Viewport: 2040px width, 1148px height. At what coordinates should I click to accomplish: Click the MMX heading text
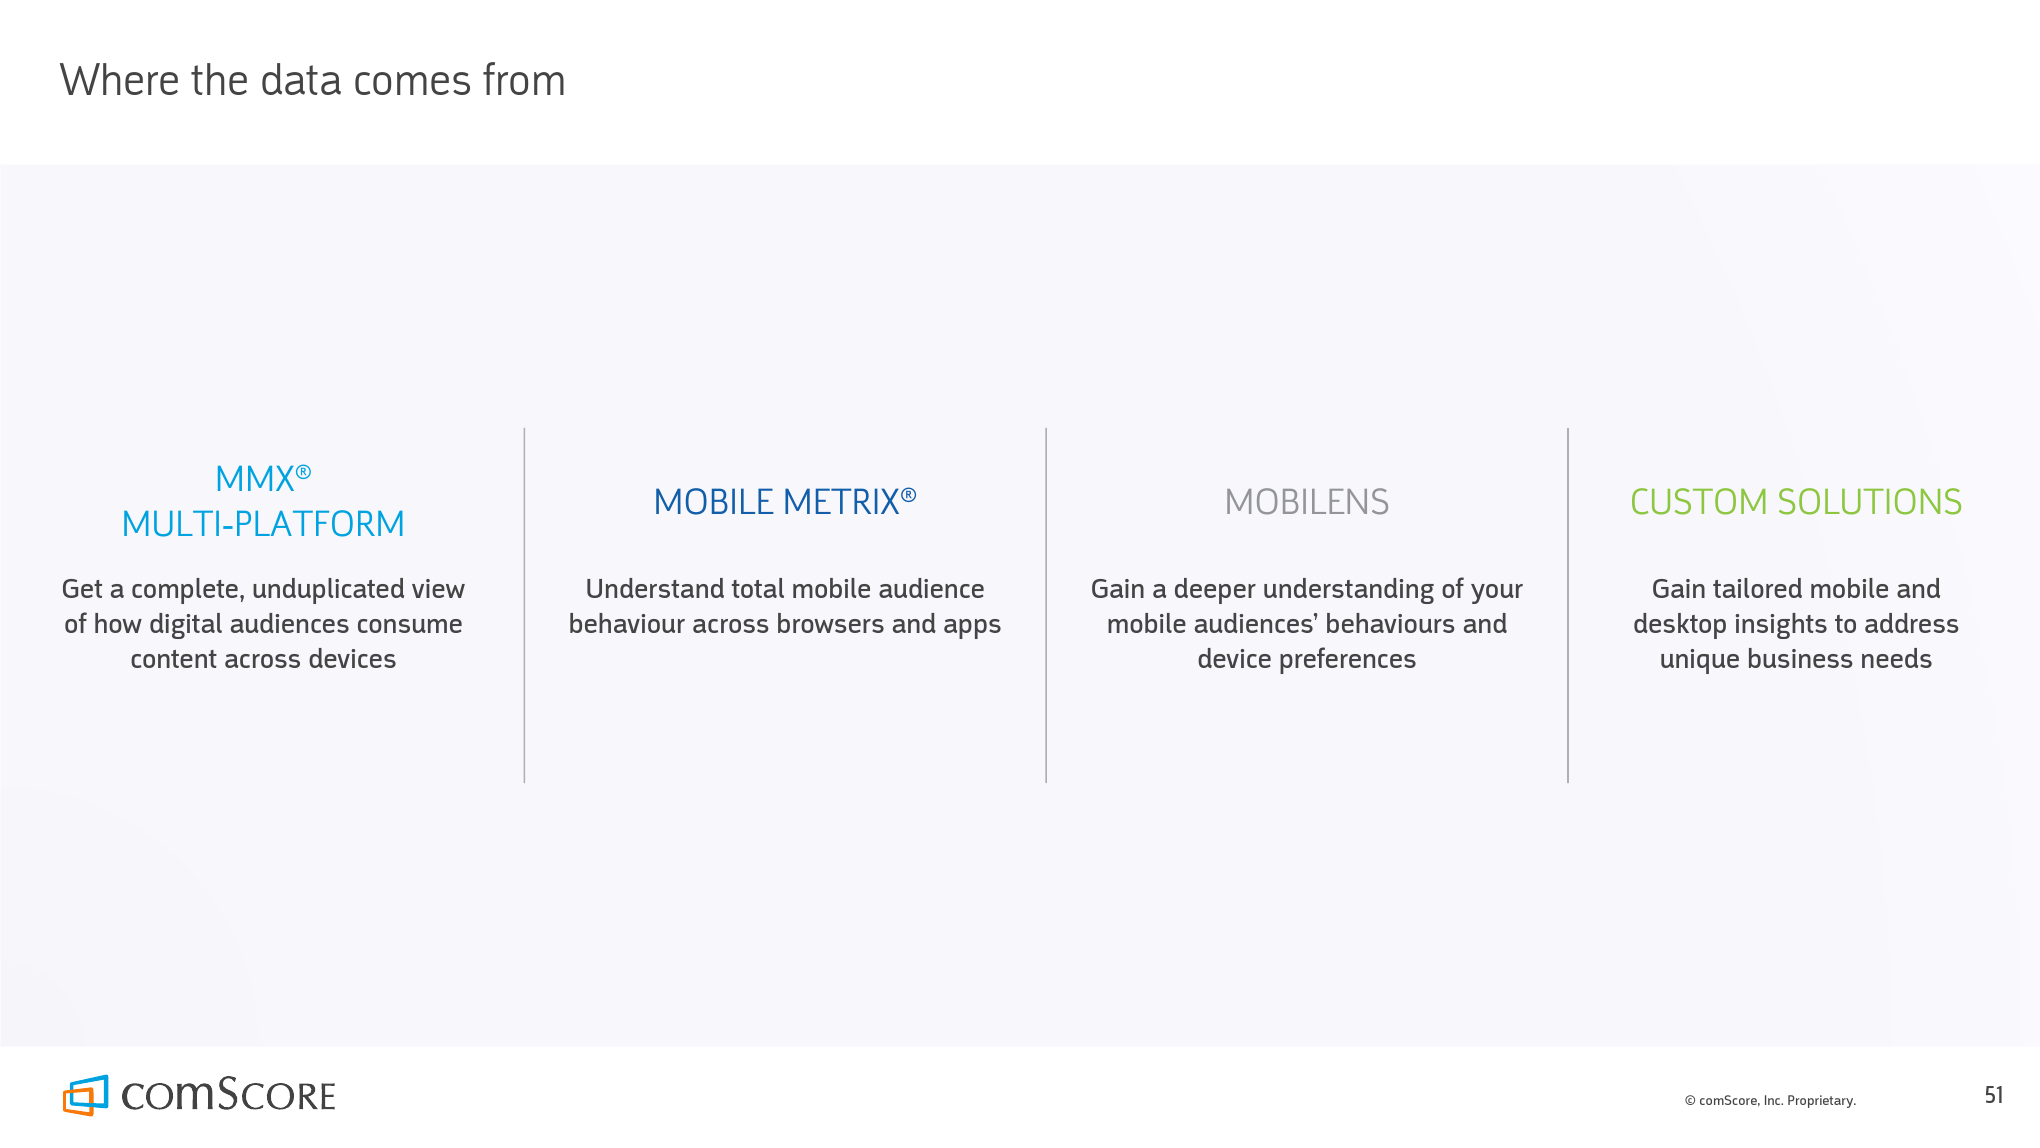tap(254, 479)
